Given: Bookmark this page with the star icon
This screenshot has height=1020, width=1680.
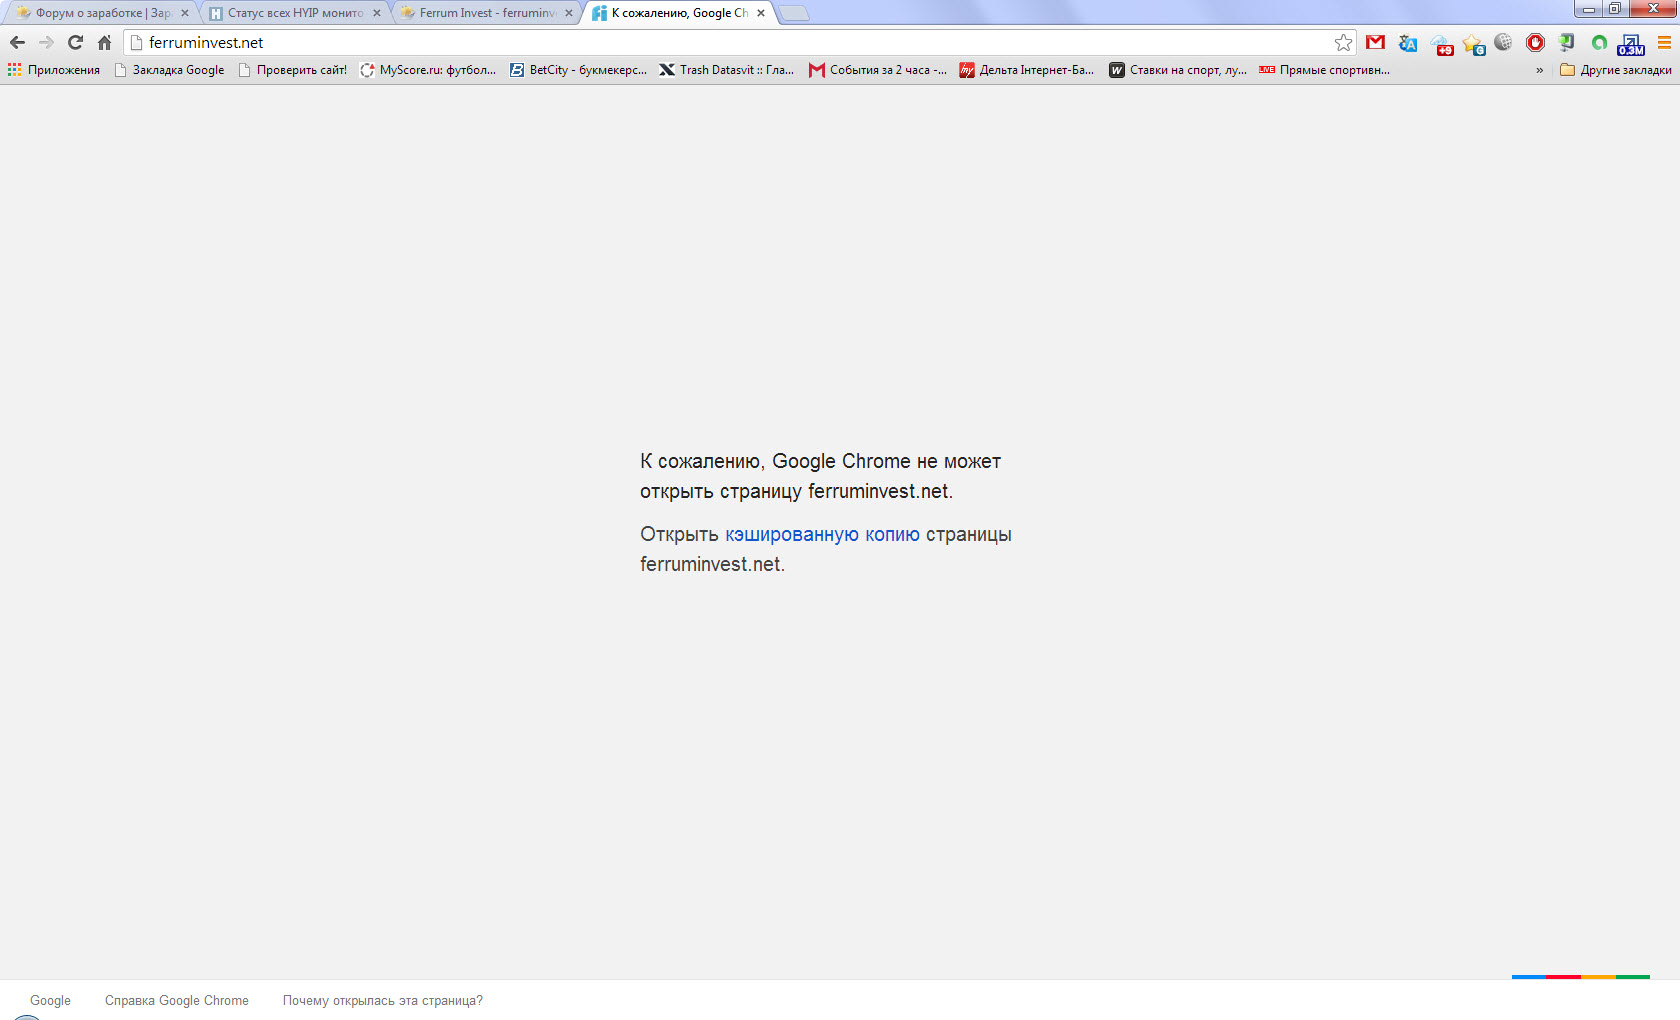Looking at the screenshot, I should pos(1343,43).
